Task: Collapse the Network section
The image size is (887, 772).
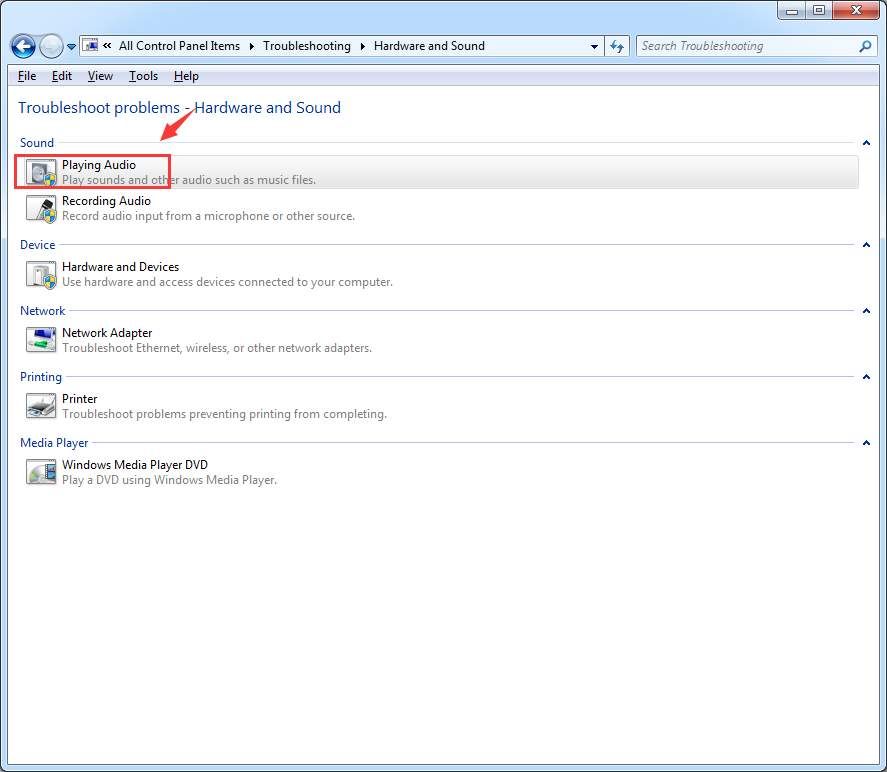Action: click(866, 311)
